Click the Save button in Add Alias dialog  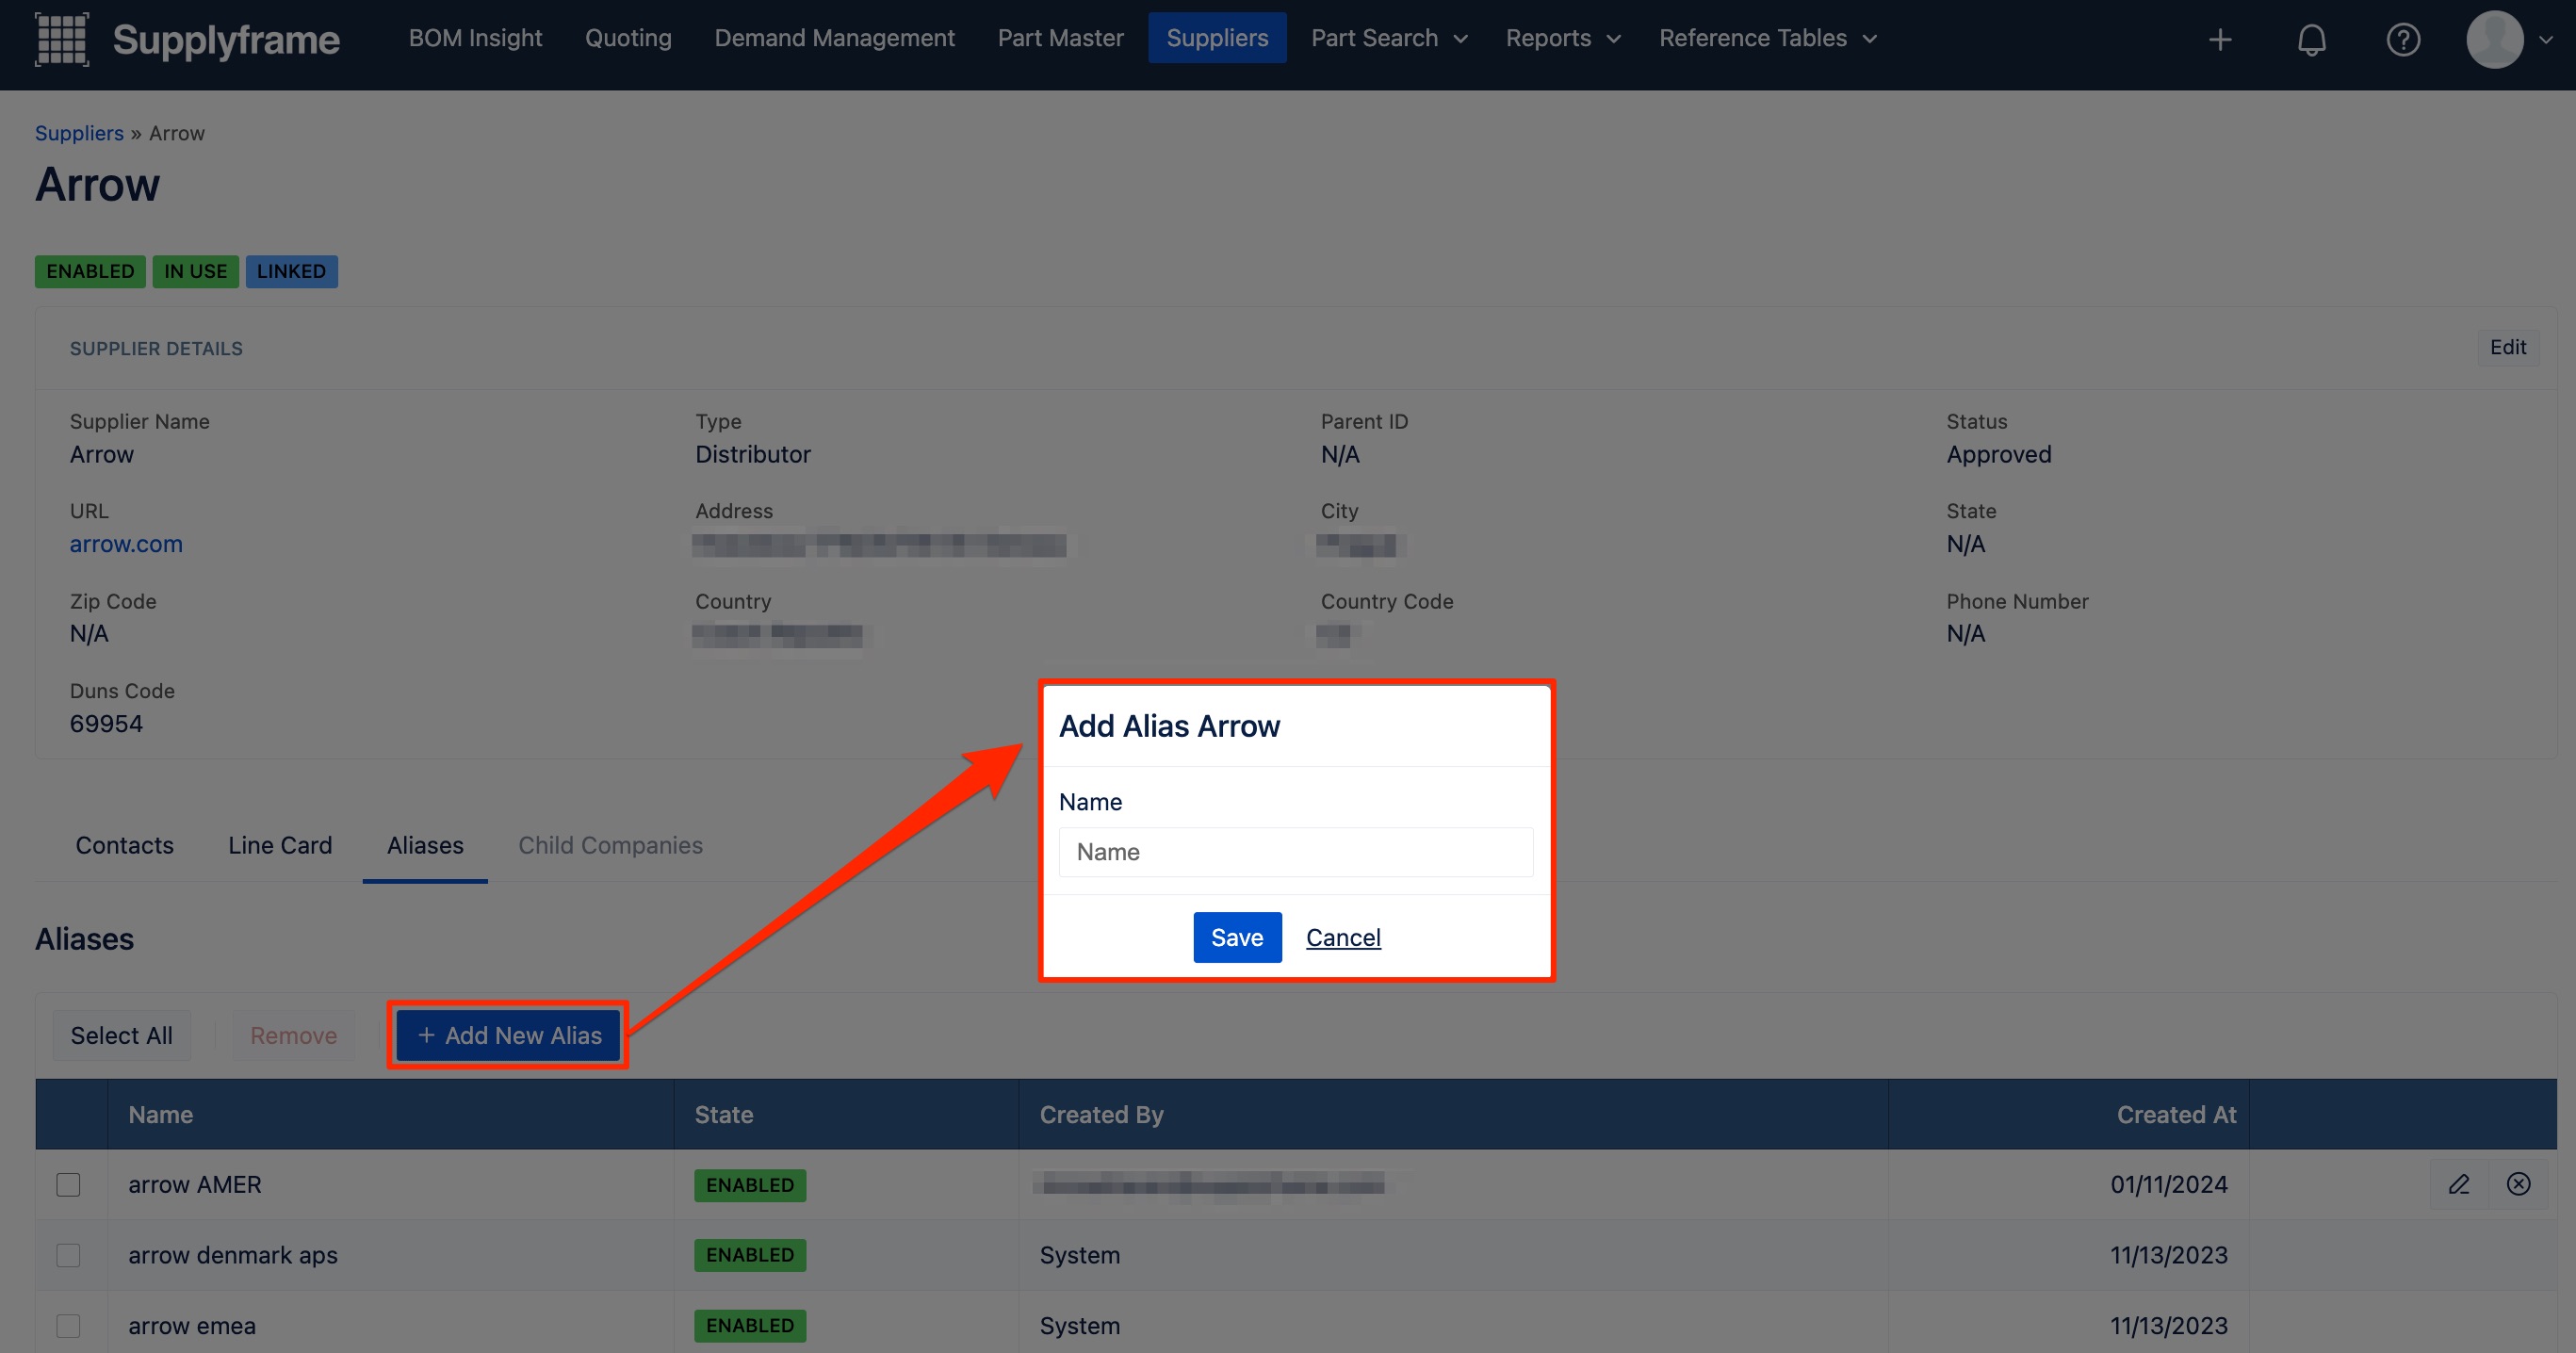1237,937
